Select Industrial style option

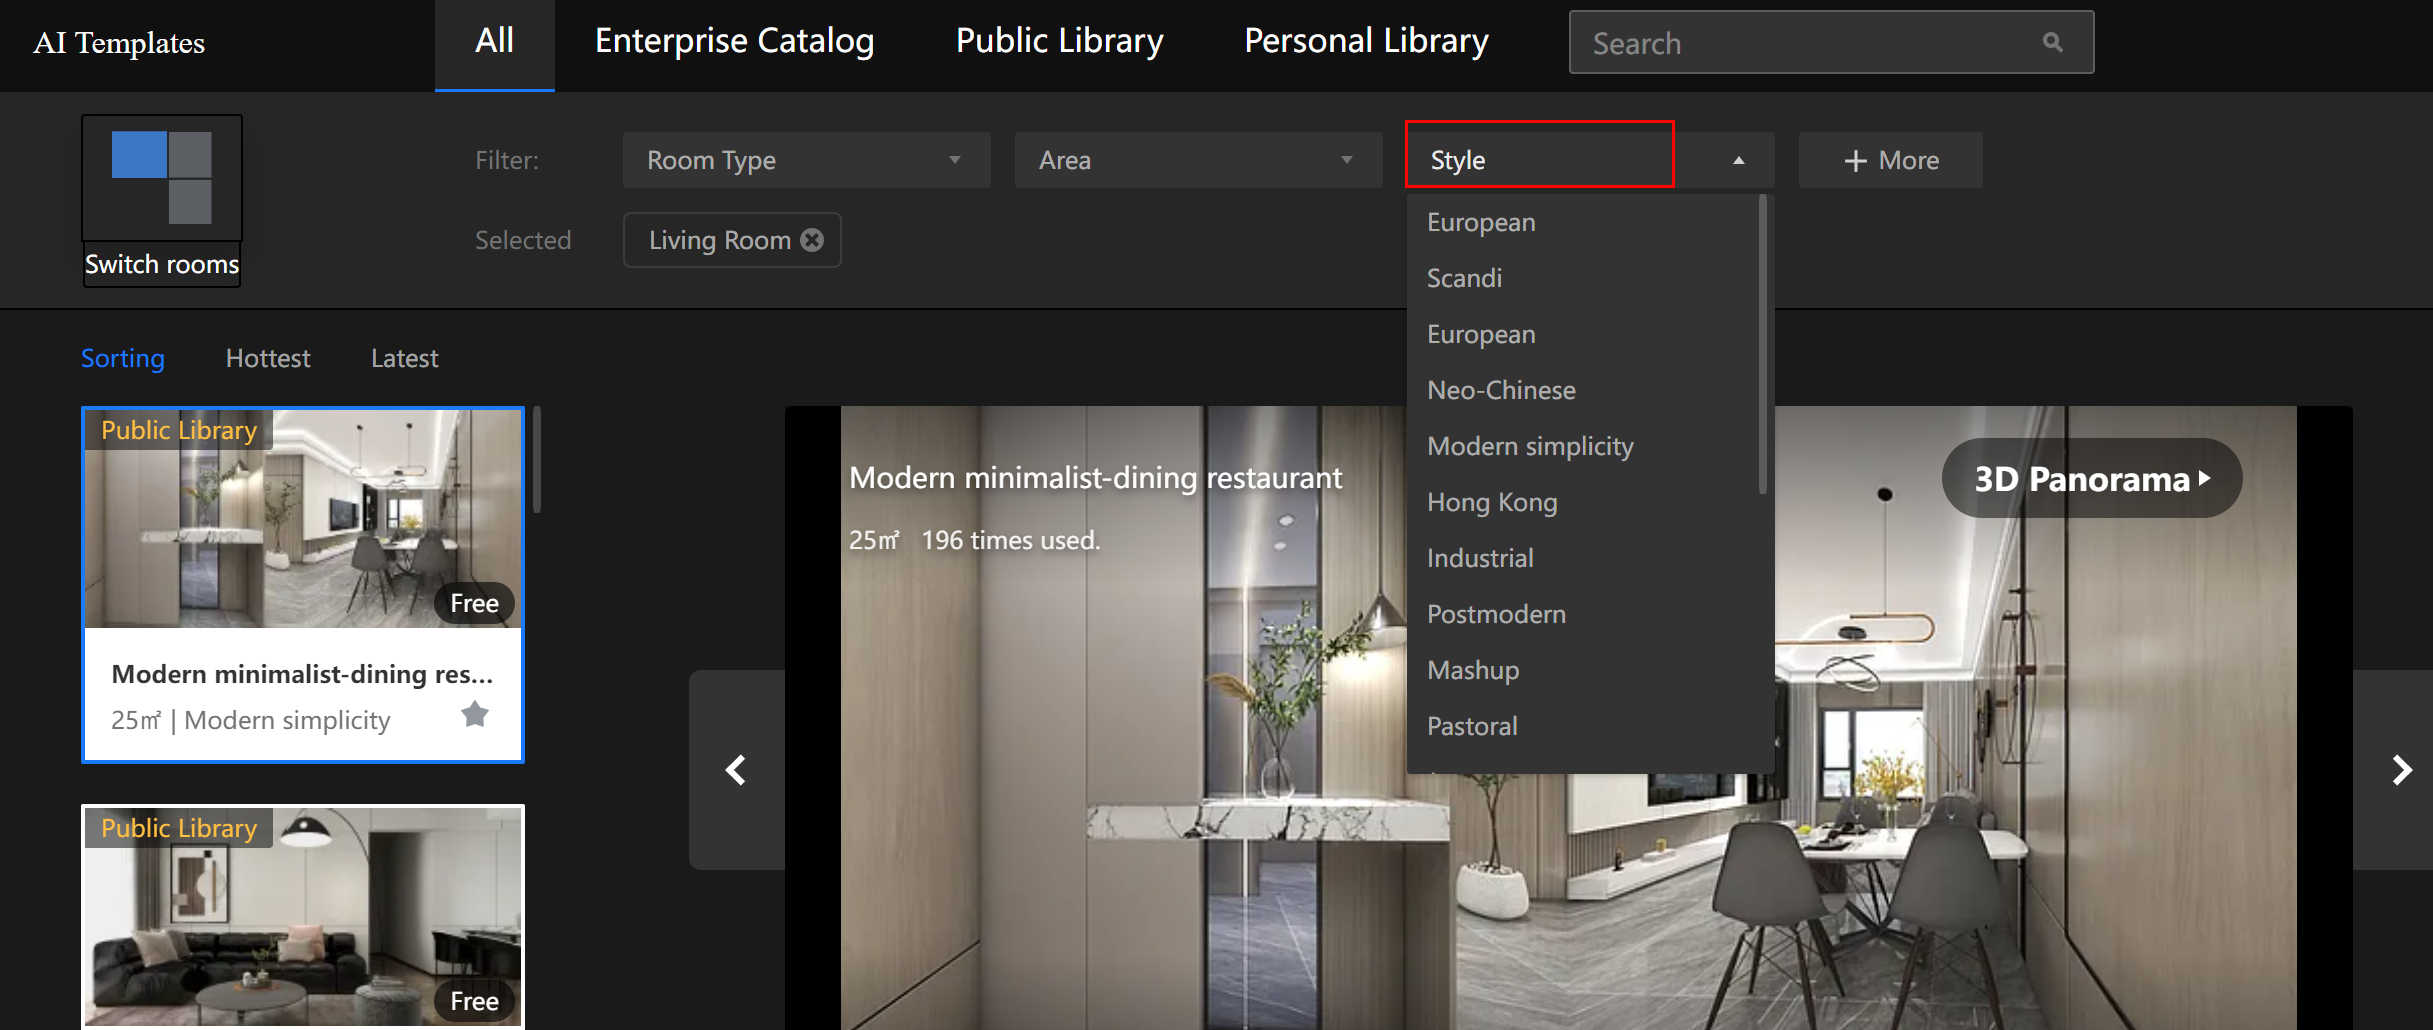pyautogui.click(x=1582, y=558)
